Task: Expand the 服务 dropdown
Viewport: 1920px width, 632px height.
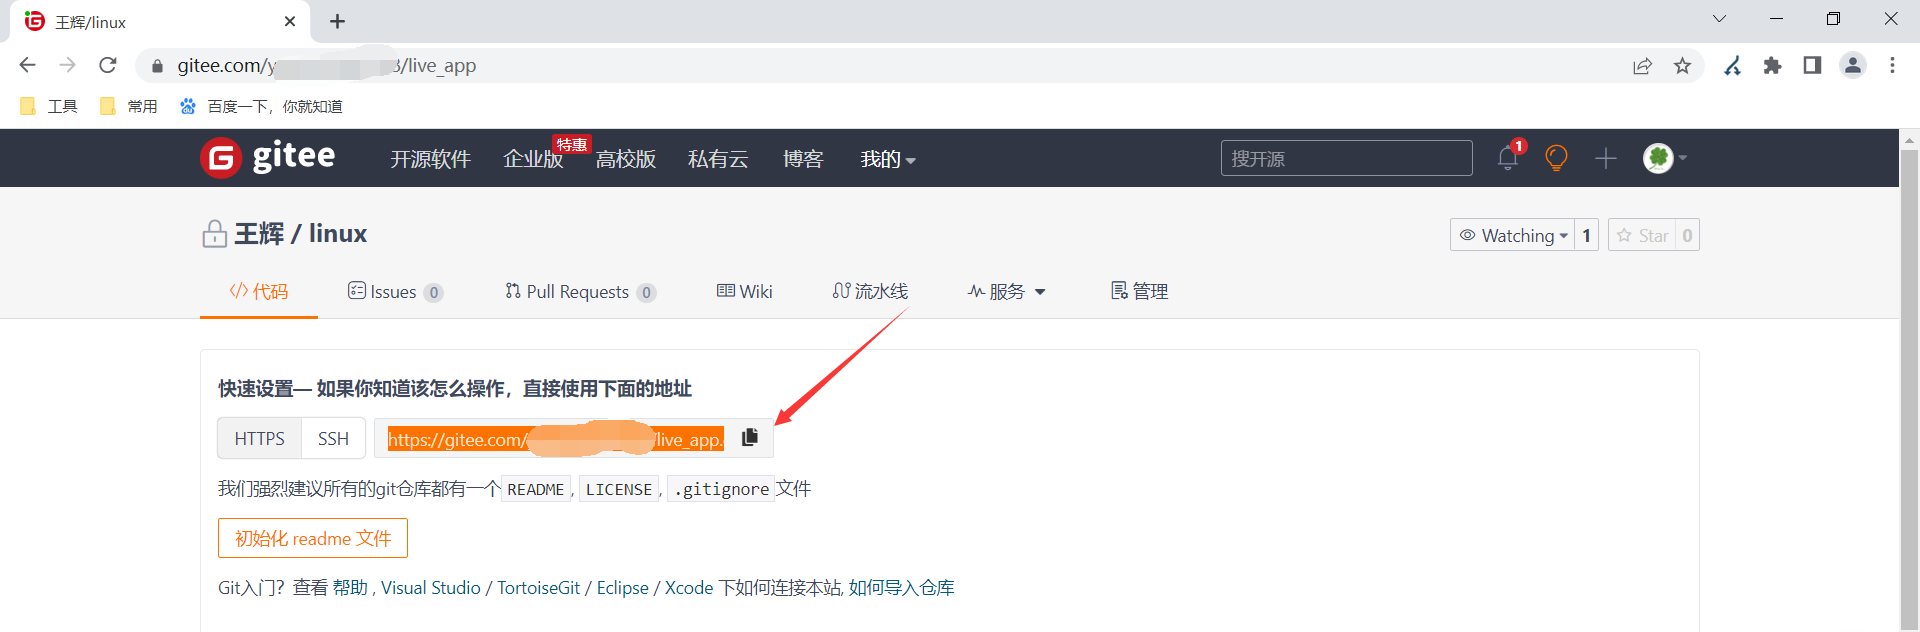Action: [x=1007, y=291]
